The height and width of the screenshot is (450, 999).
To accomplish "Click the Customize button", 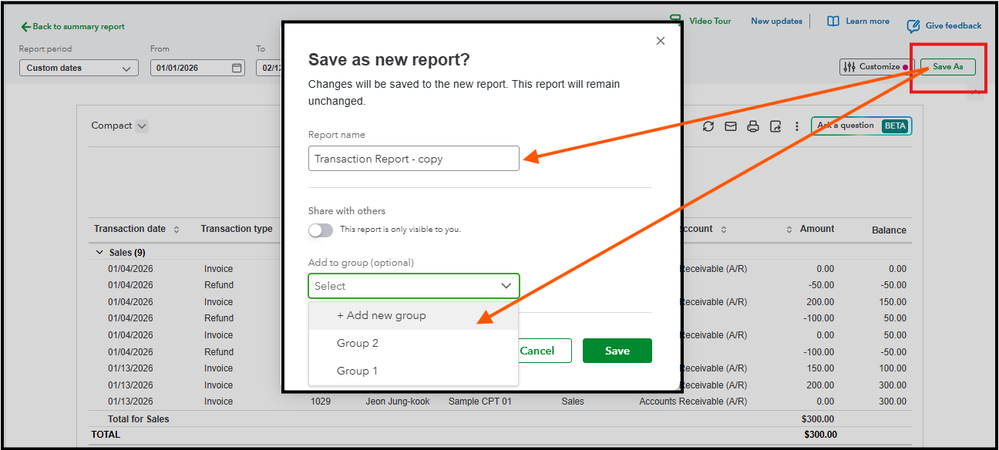I will tap(875, 67).
